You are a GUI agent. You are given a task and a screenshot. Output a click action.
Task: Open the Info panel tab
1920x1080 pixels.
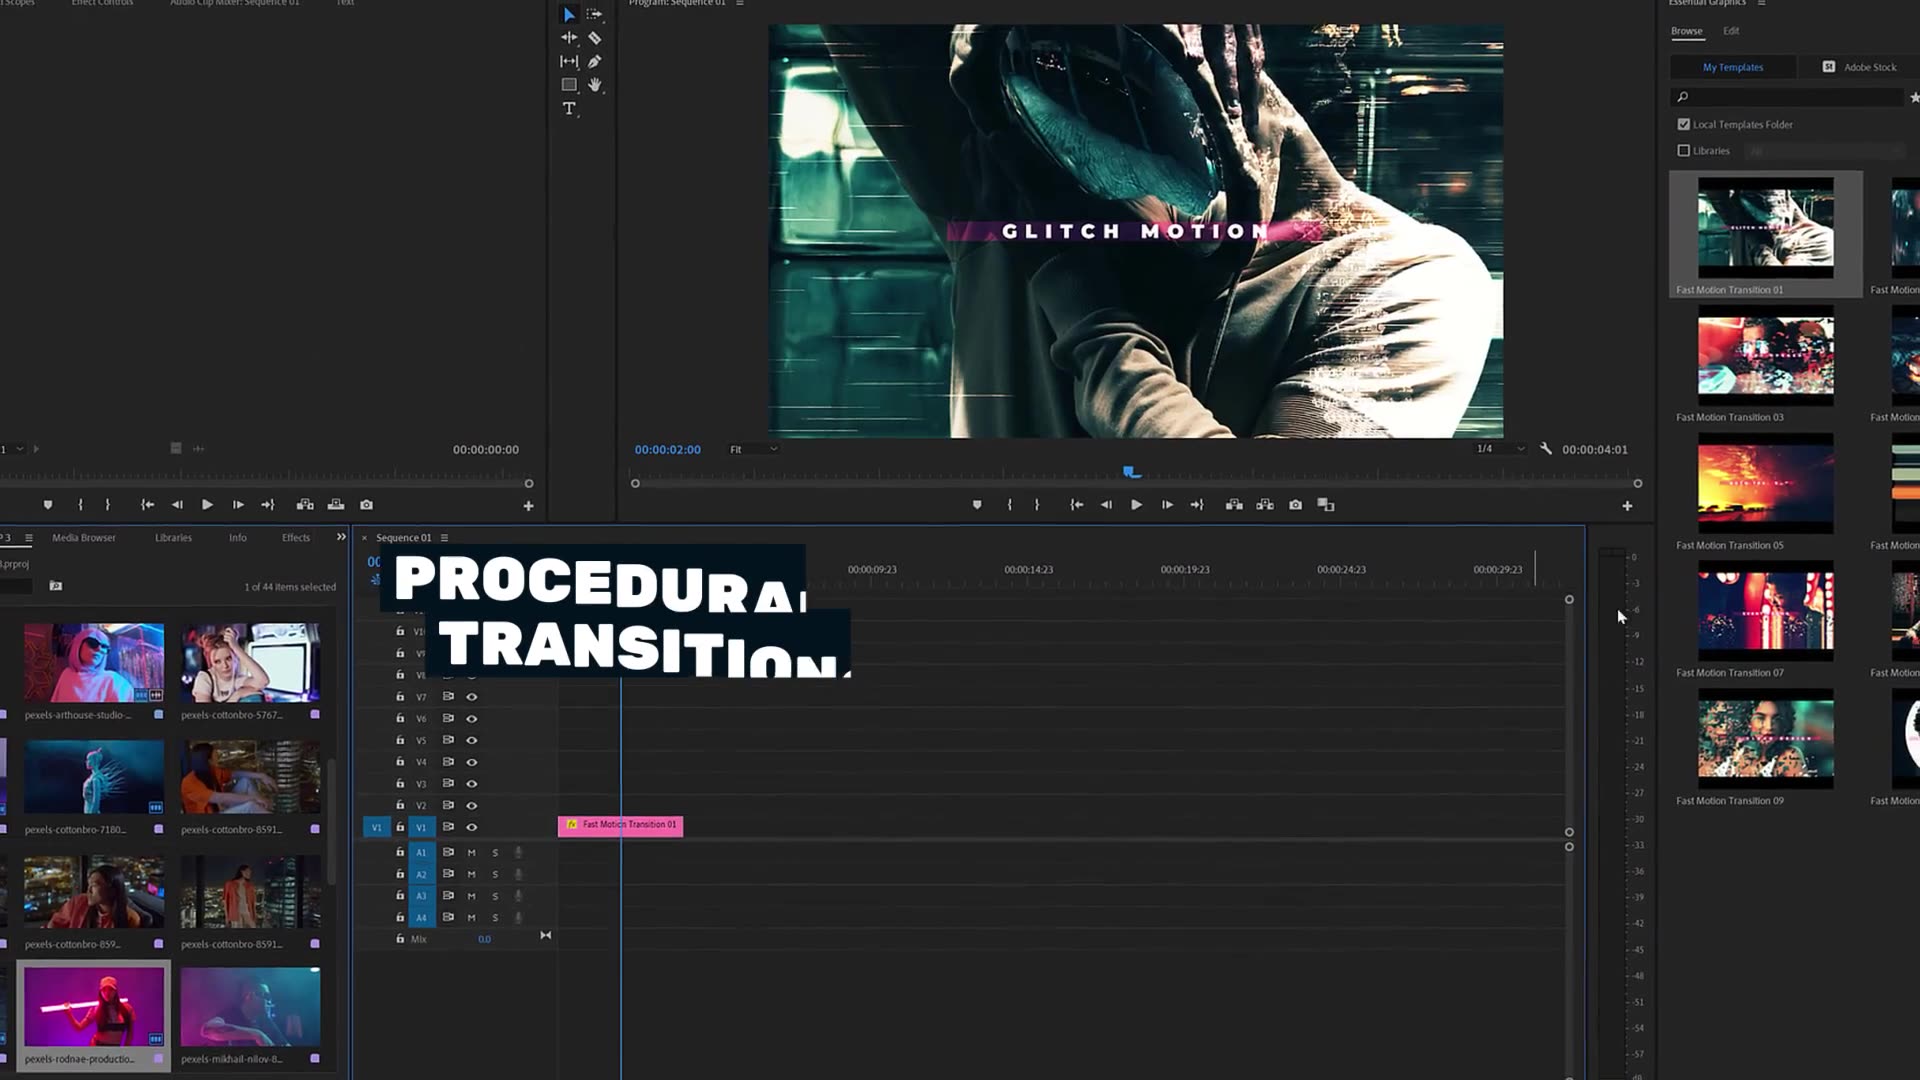[x=237, y=538]
